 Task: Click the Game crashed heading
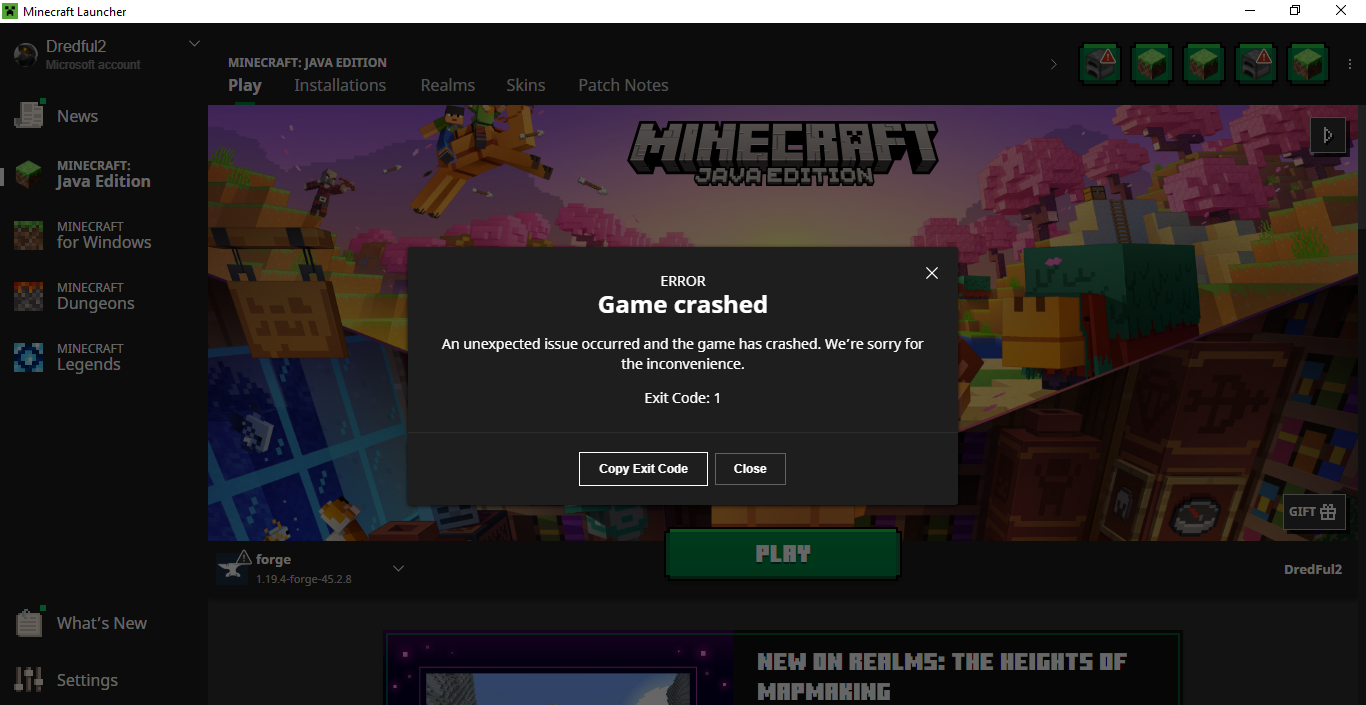point(683,304)
